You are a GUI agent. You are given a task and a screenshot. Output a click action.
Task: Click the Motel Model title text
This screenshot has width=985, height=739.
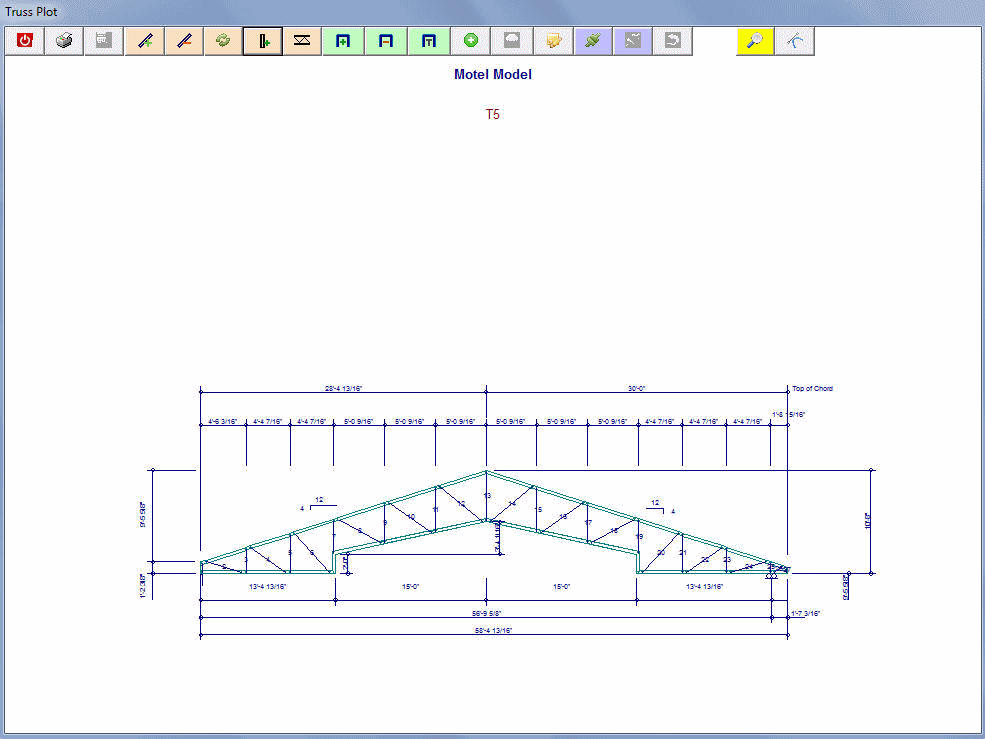click(492, 74)
